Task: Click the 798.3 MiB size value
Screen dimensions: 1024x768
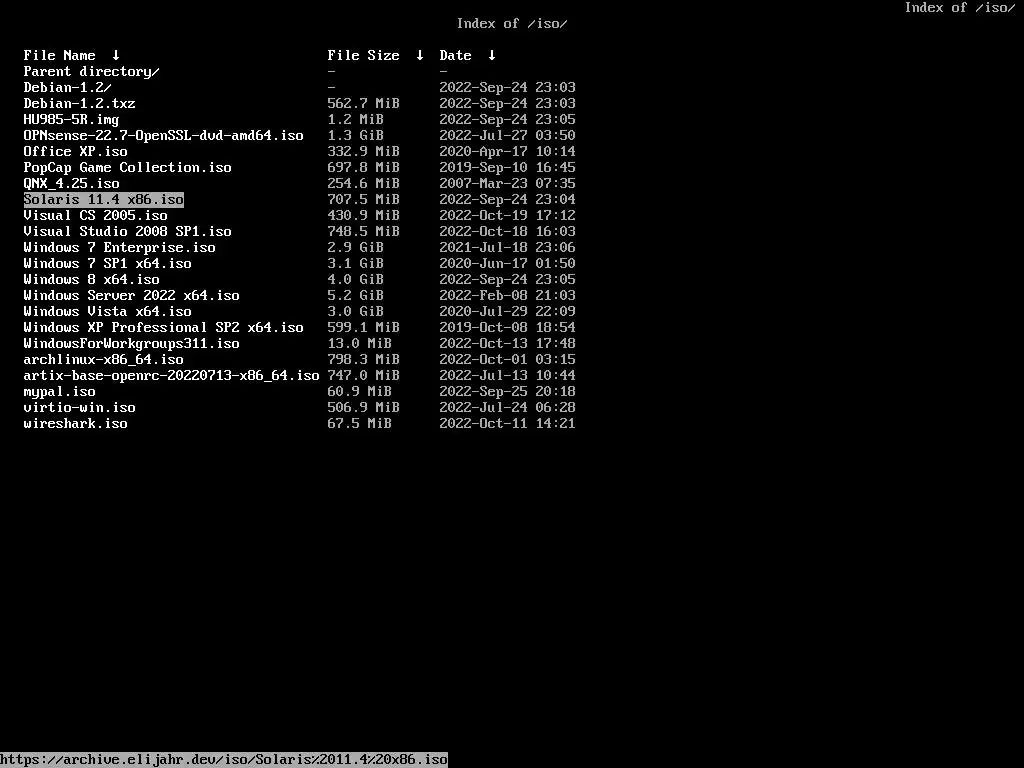Action: point(363,359)
